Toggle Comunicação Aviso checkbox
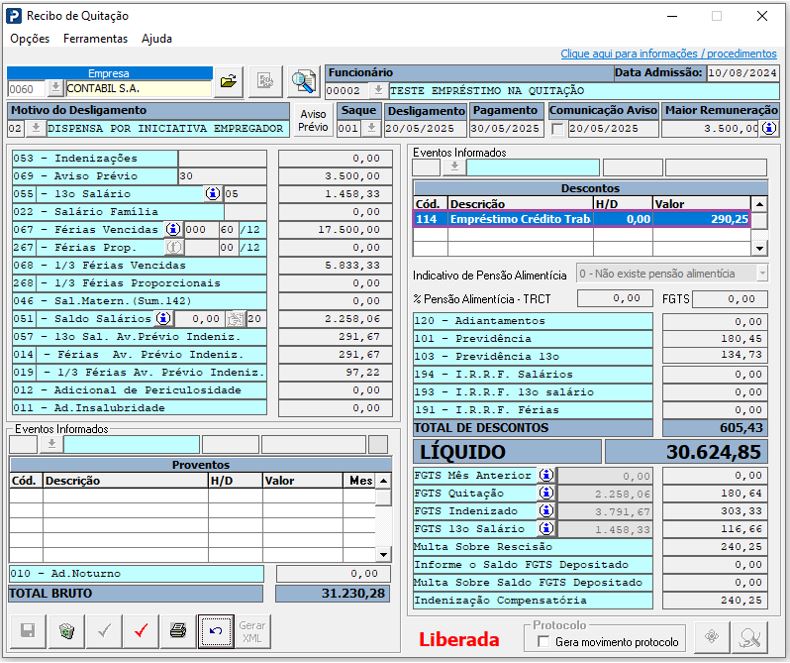This screenshot has height=663, width=790. point(557,129)
